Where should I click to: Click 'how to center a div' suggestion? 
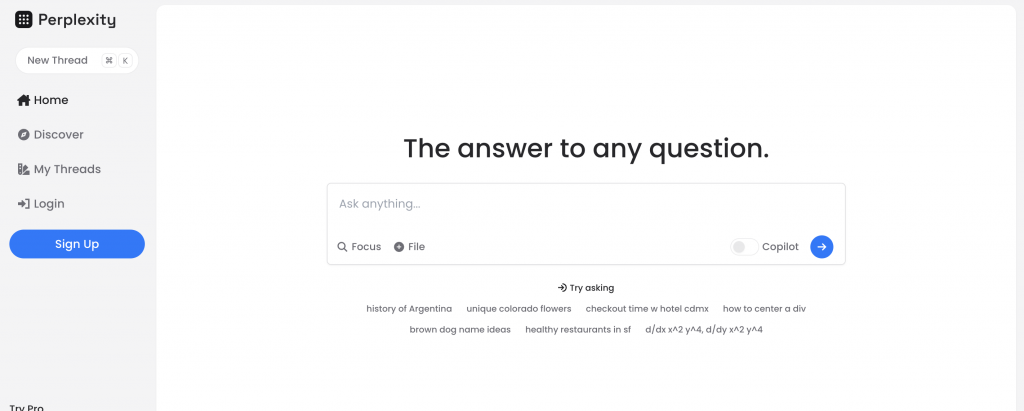764,309
